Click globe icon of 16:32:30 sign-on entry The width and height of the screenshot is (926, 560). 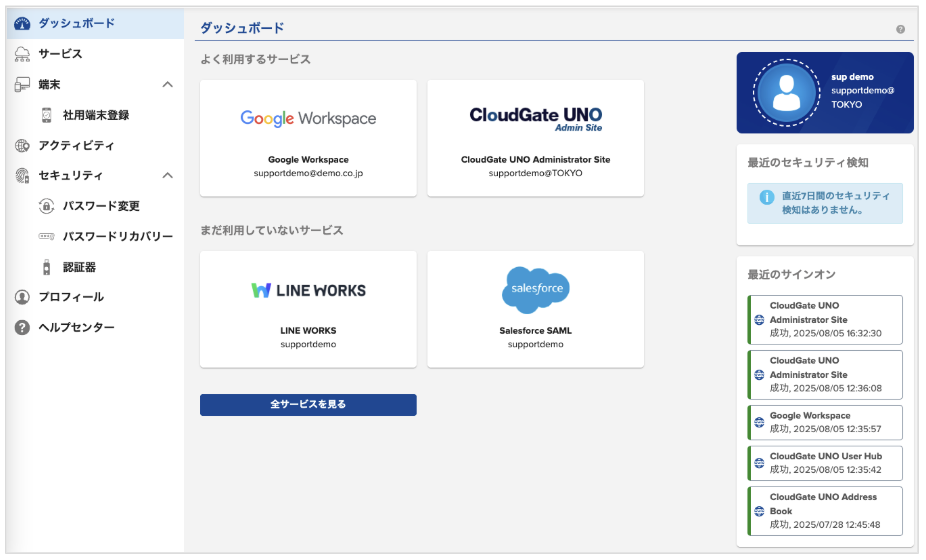[x=759, y=320]
